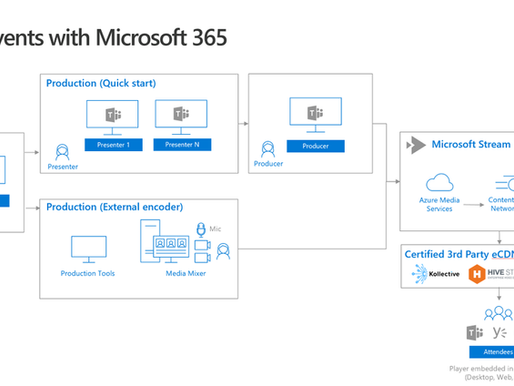Click the Presenter 1 monitor Teams icon

coord(113,115)
